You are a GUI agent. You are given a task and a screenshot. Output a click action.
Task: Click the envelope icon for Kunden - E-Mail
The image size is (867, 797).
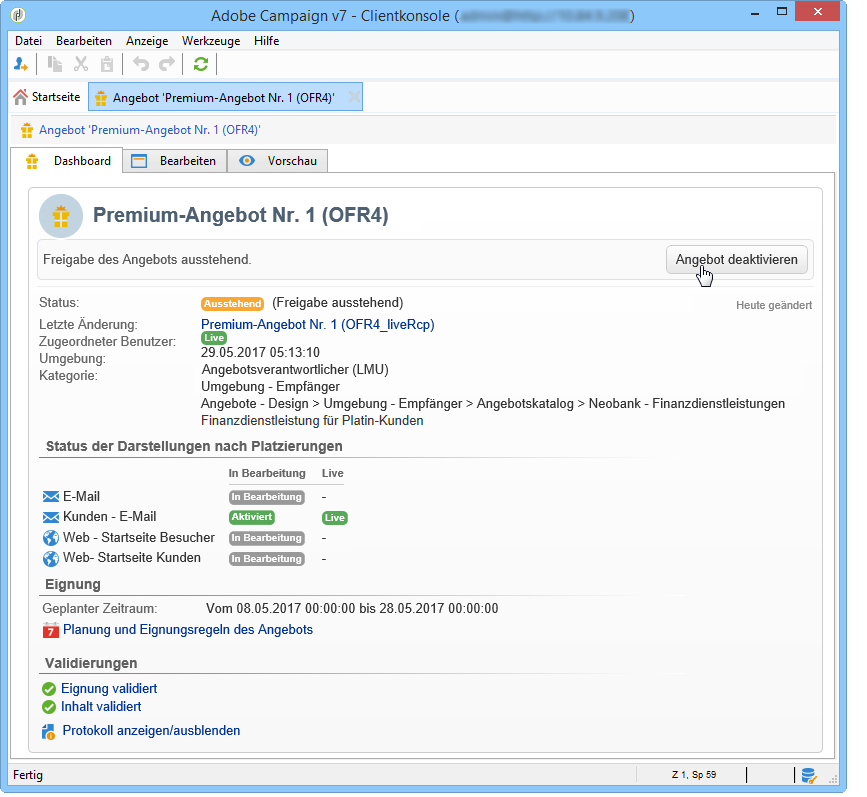point(51,517)
